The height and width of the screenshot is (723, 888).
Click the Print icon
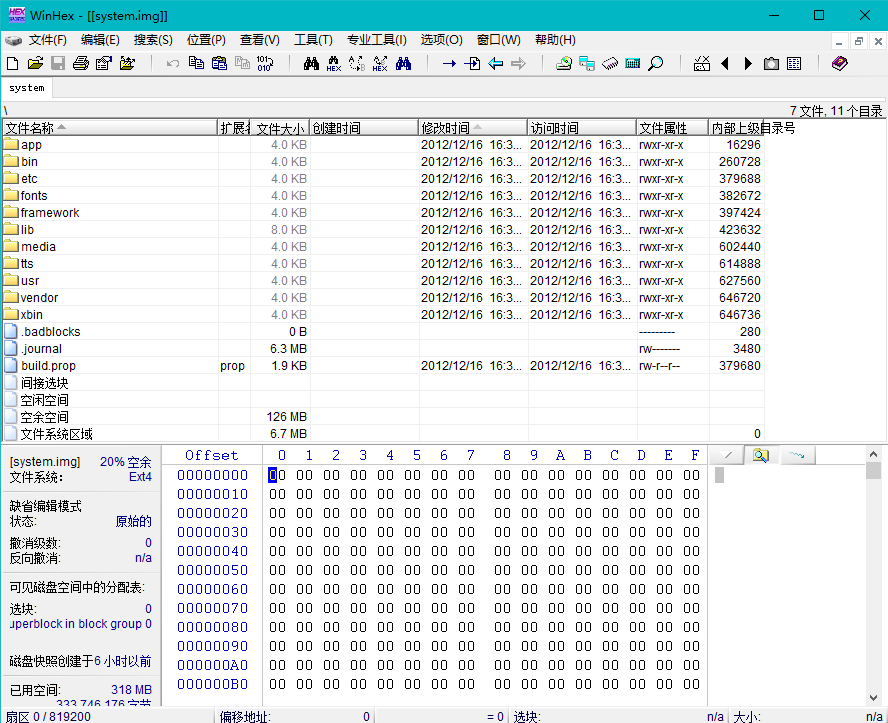(x=81, y=63)
